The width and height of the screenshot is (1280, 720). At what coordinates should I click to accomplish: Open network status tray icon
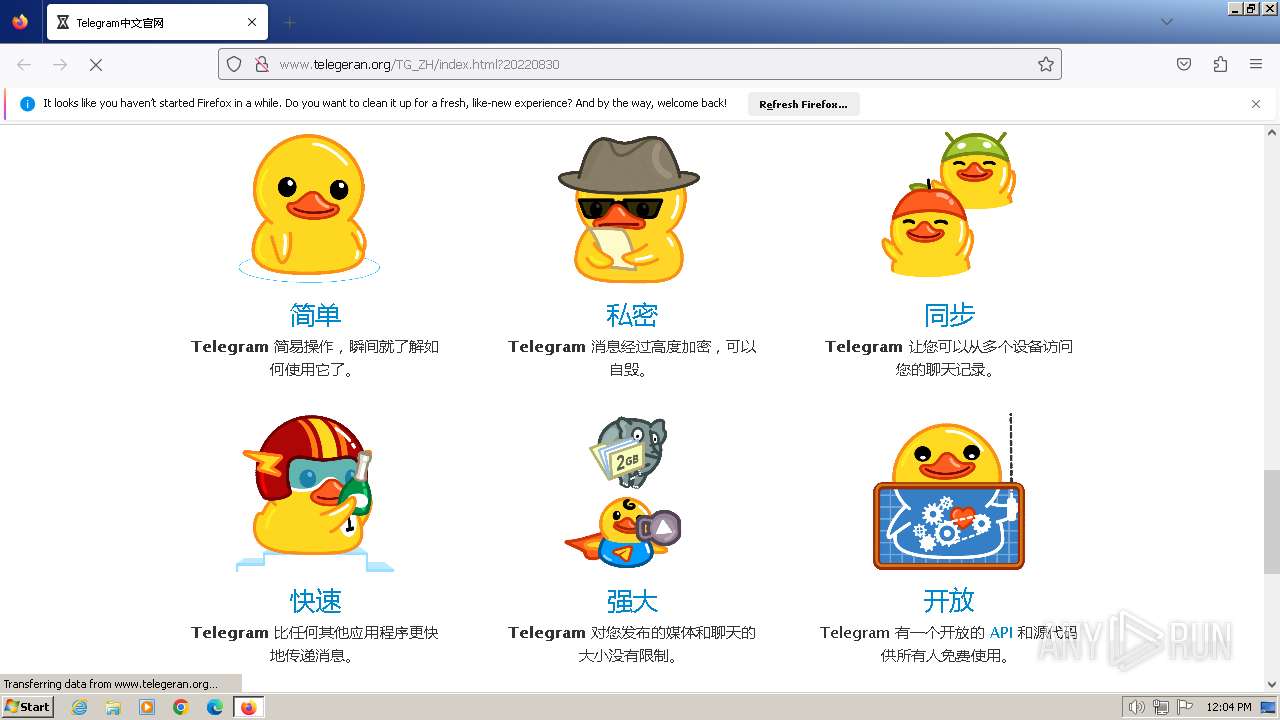click(x=1161, y=707)
